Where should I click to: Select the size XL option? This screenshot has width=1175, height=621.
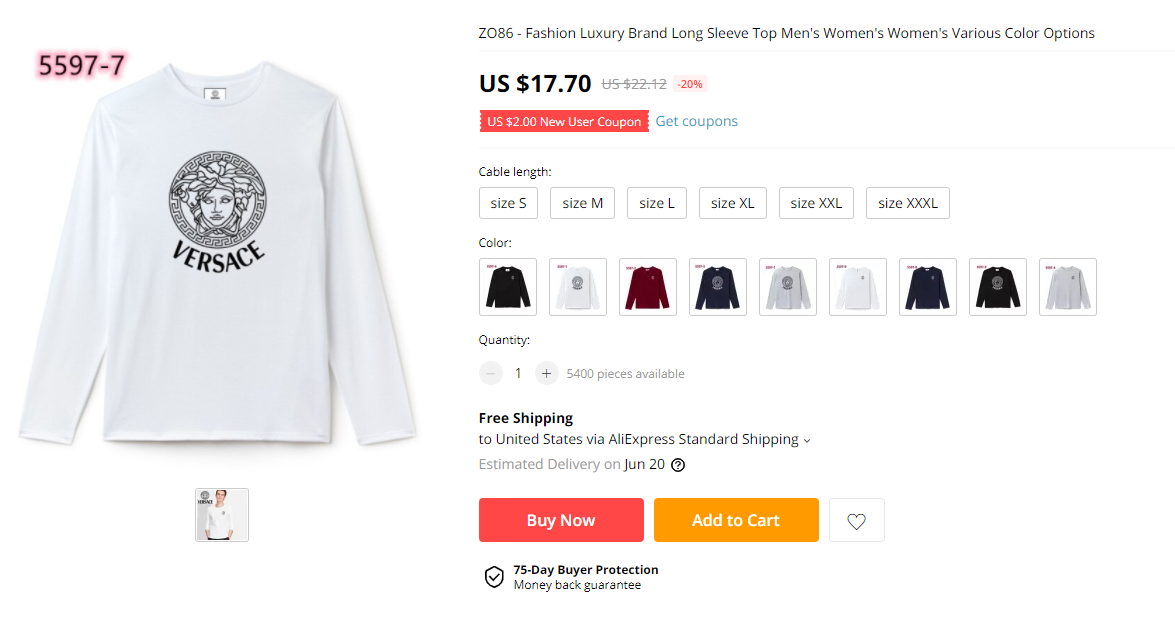pos(732,202)
